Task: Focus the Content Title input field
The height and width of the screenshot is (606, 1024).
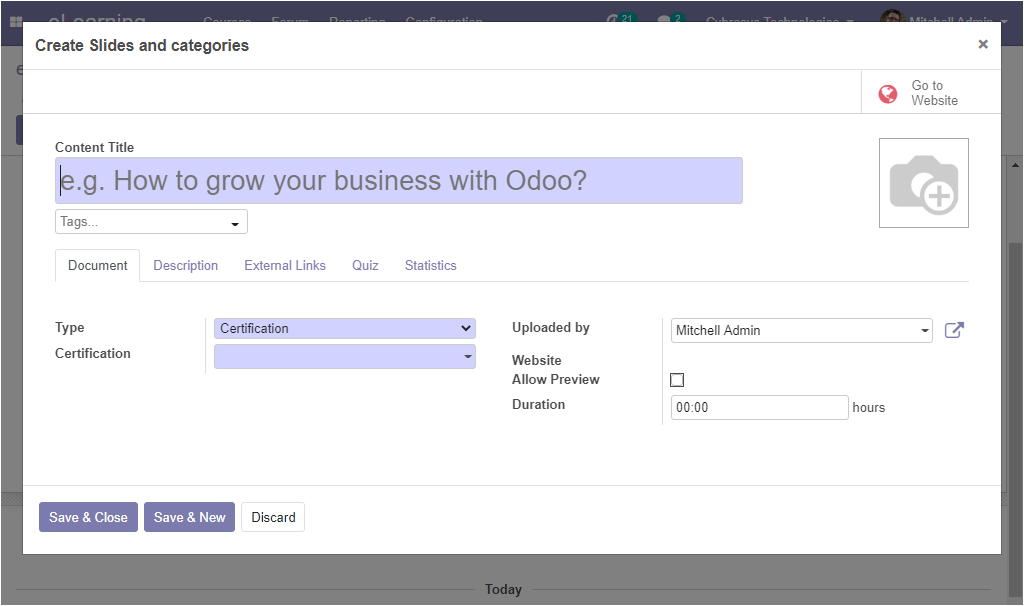Action: click(x=399, y=181)
